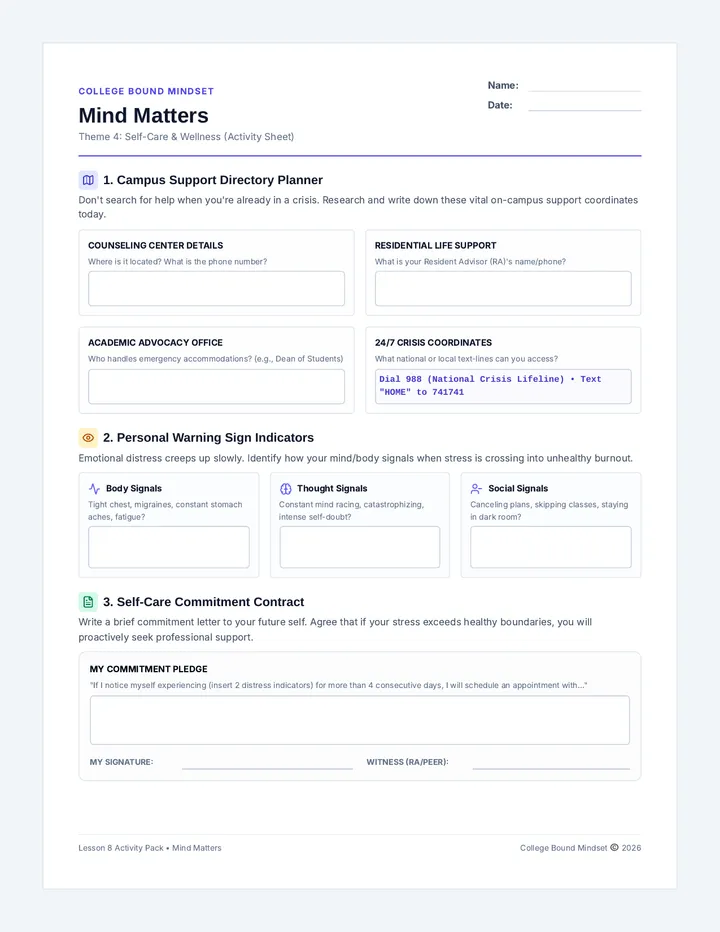Click the Counseling Center Details input box

coord(216,289)
